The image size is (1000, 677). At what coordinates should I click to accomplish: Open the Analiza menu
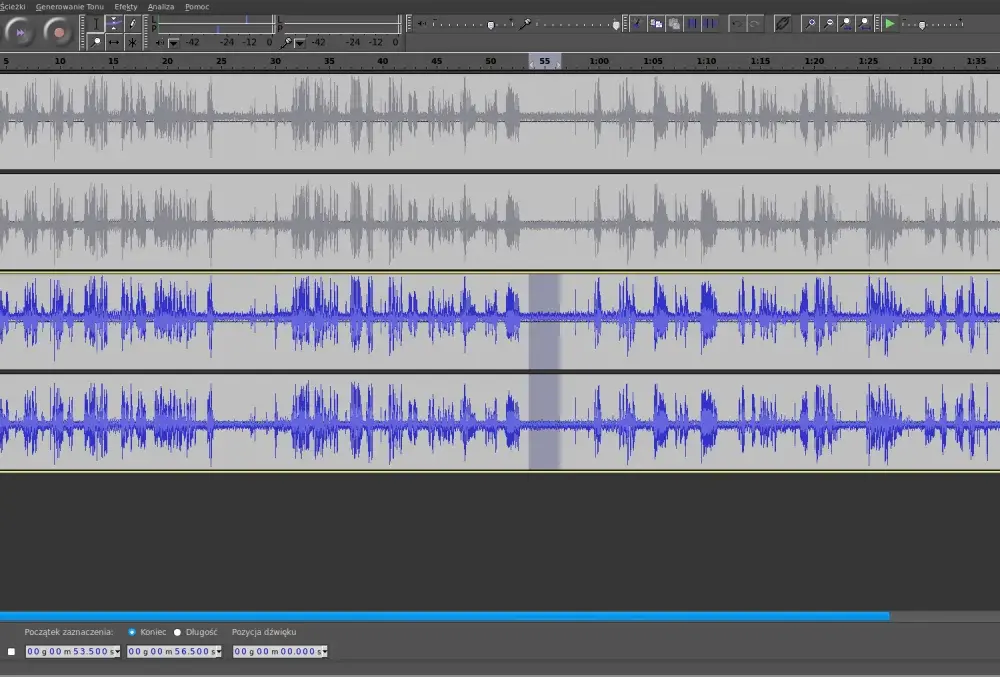tap(161, 6)
